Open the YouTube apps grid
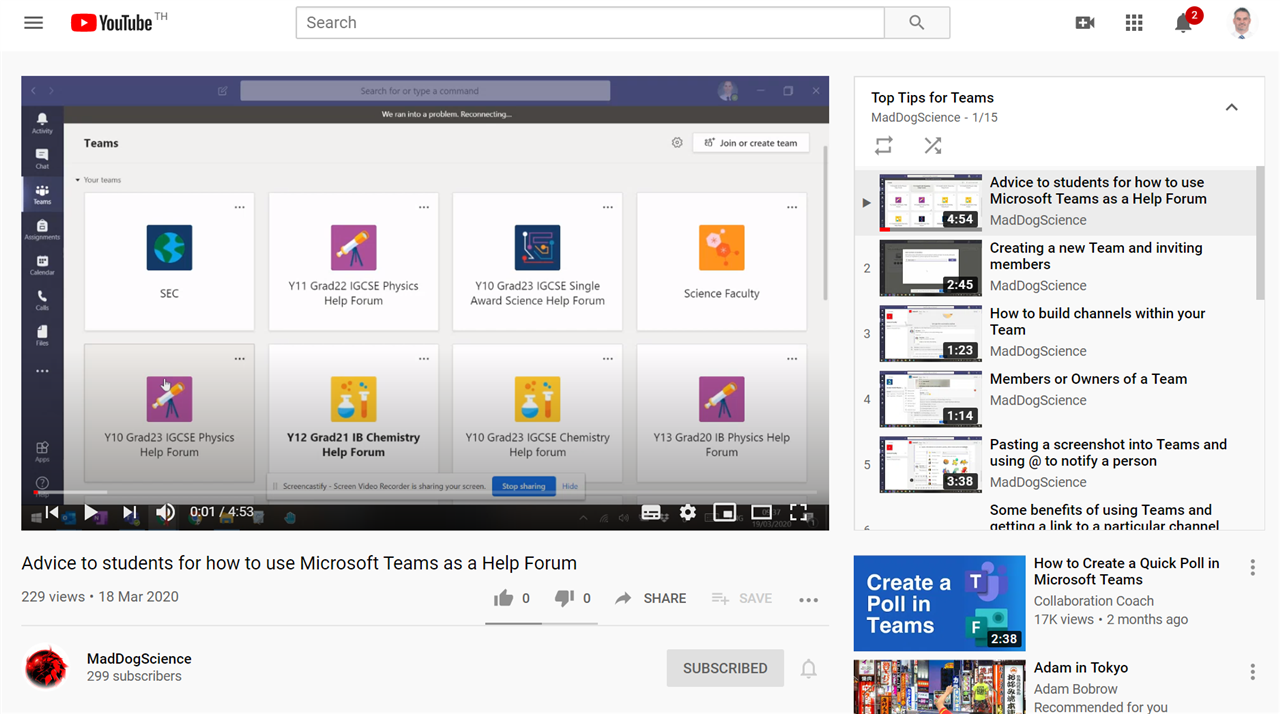1280x714 pixels. (1134, 22)
